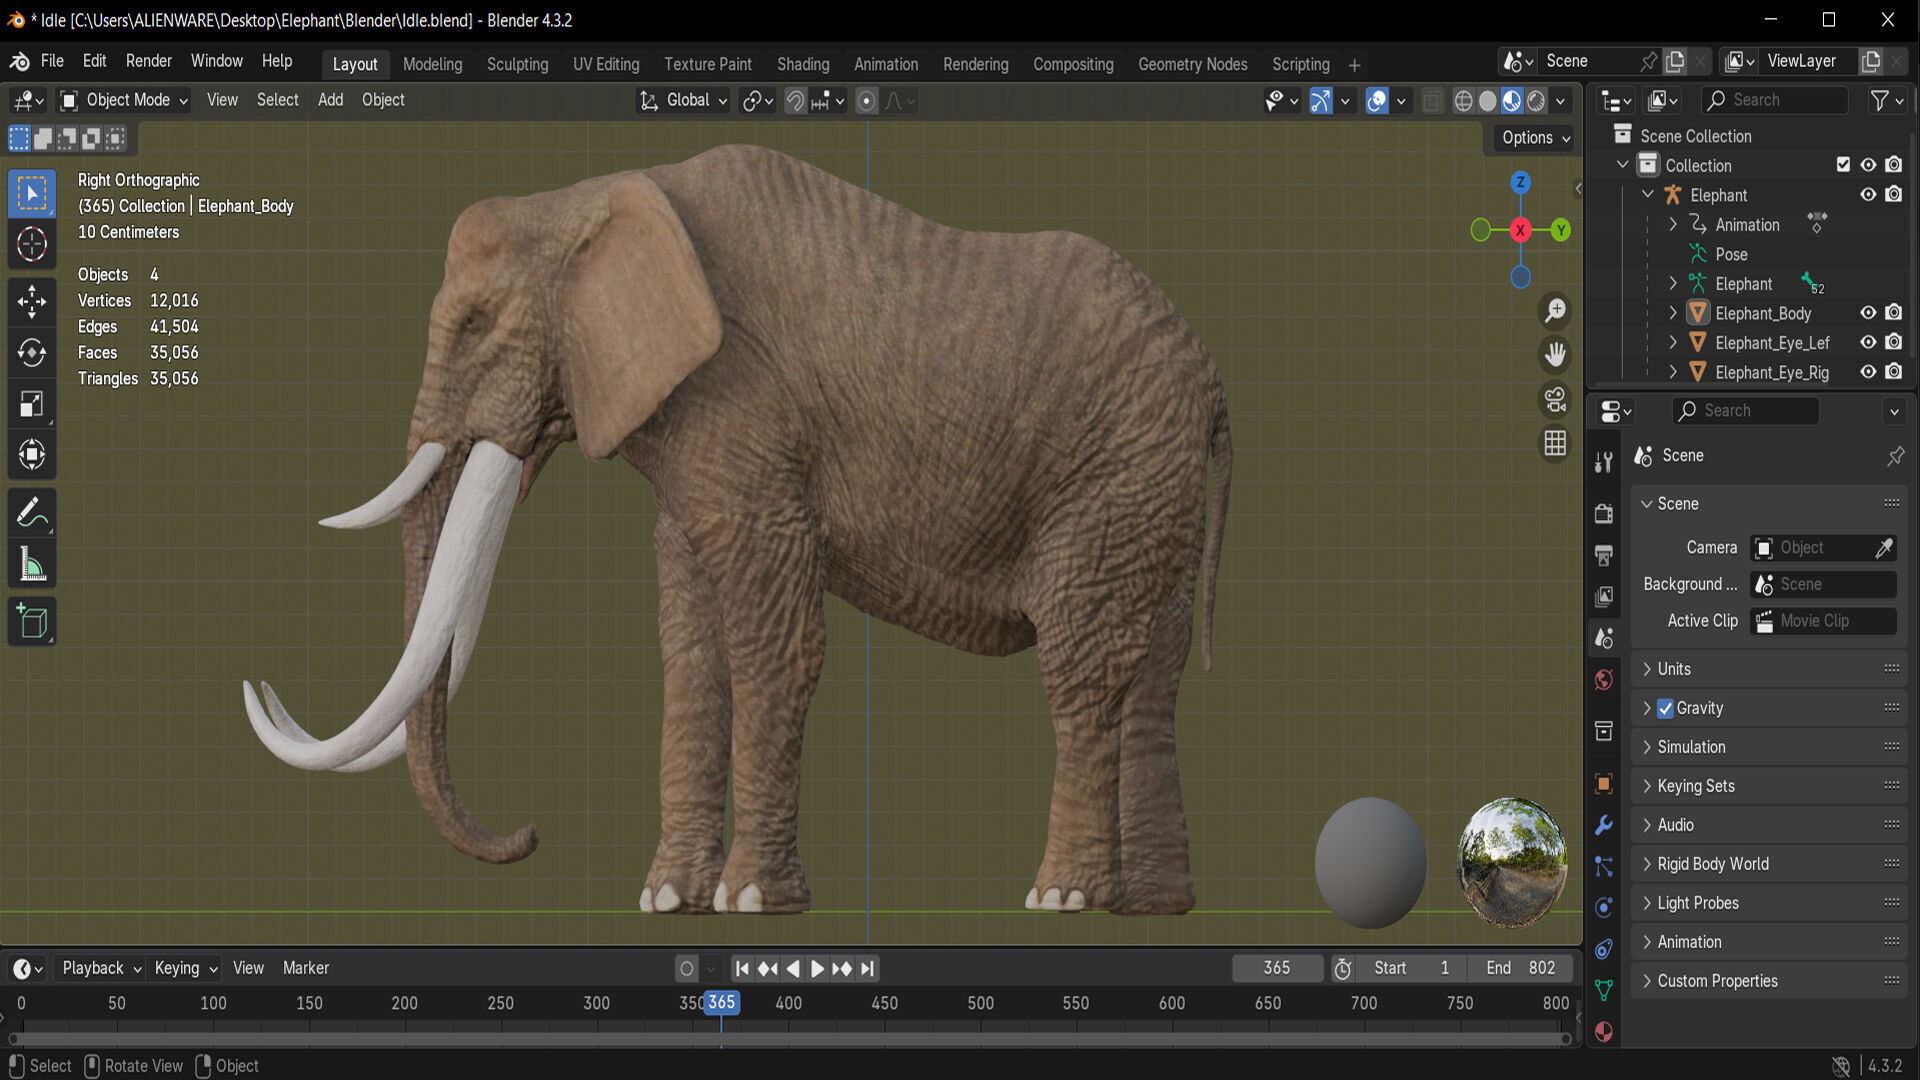Switch perspective/orthographic grid icon
This screenshot has height=1080, width=1920.
[x=1555, y=443]
